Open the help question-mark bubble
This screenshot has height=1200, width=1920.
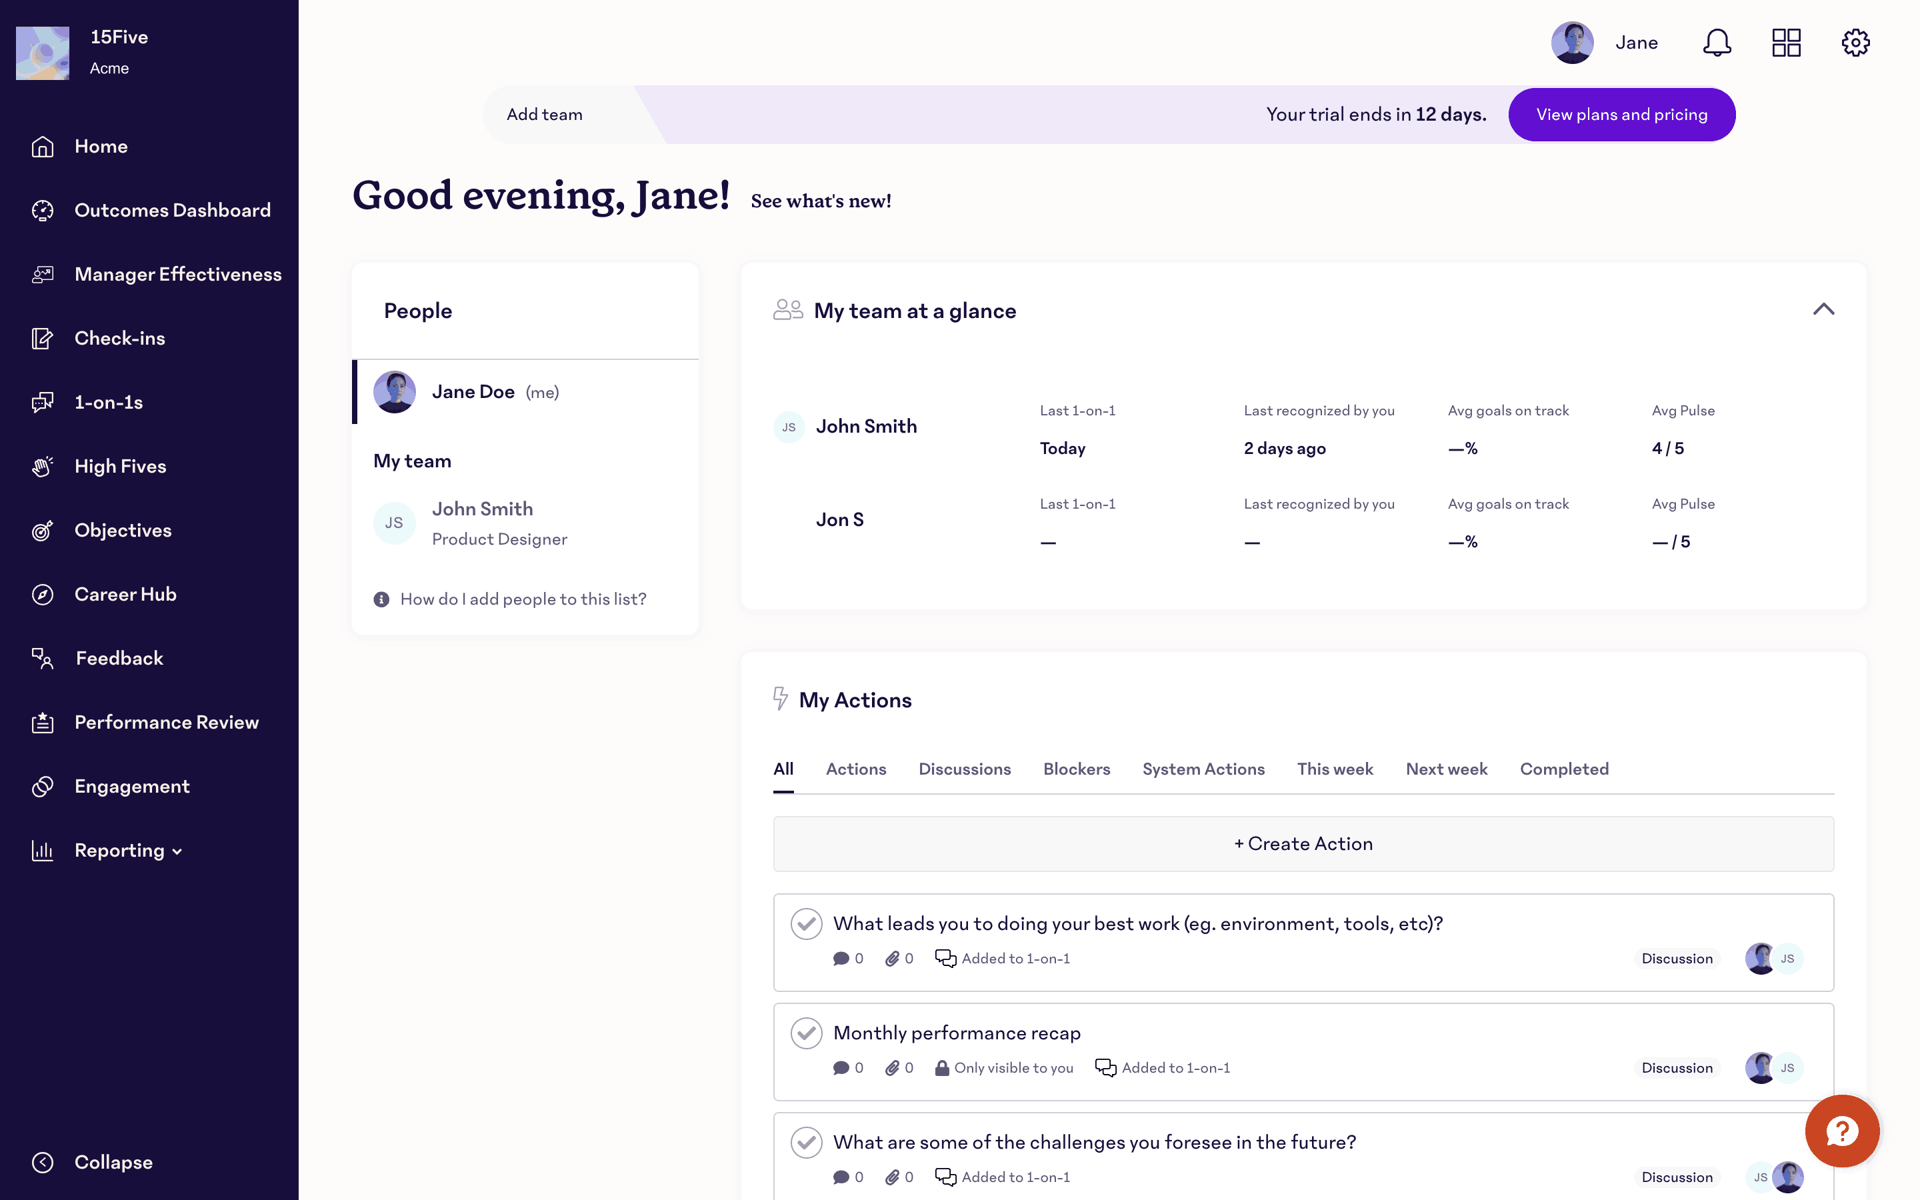pyautogui.click(x=1842, y=1131)
